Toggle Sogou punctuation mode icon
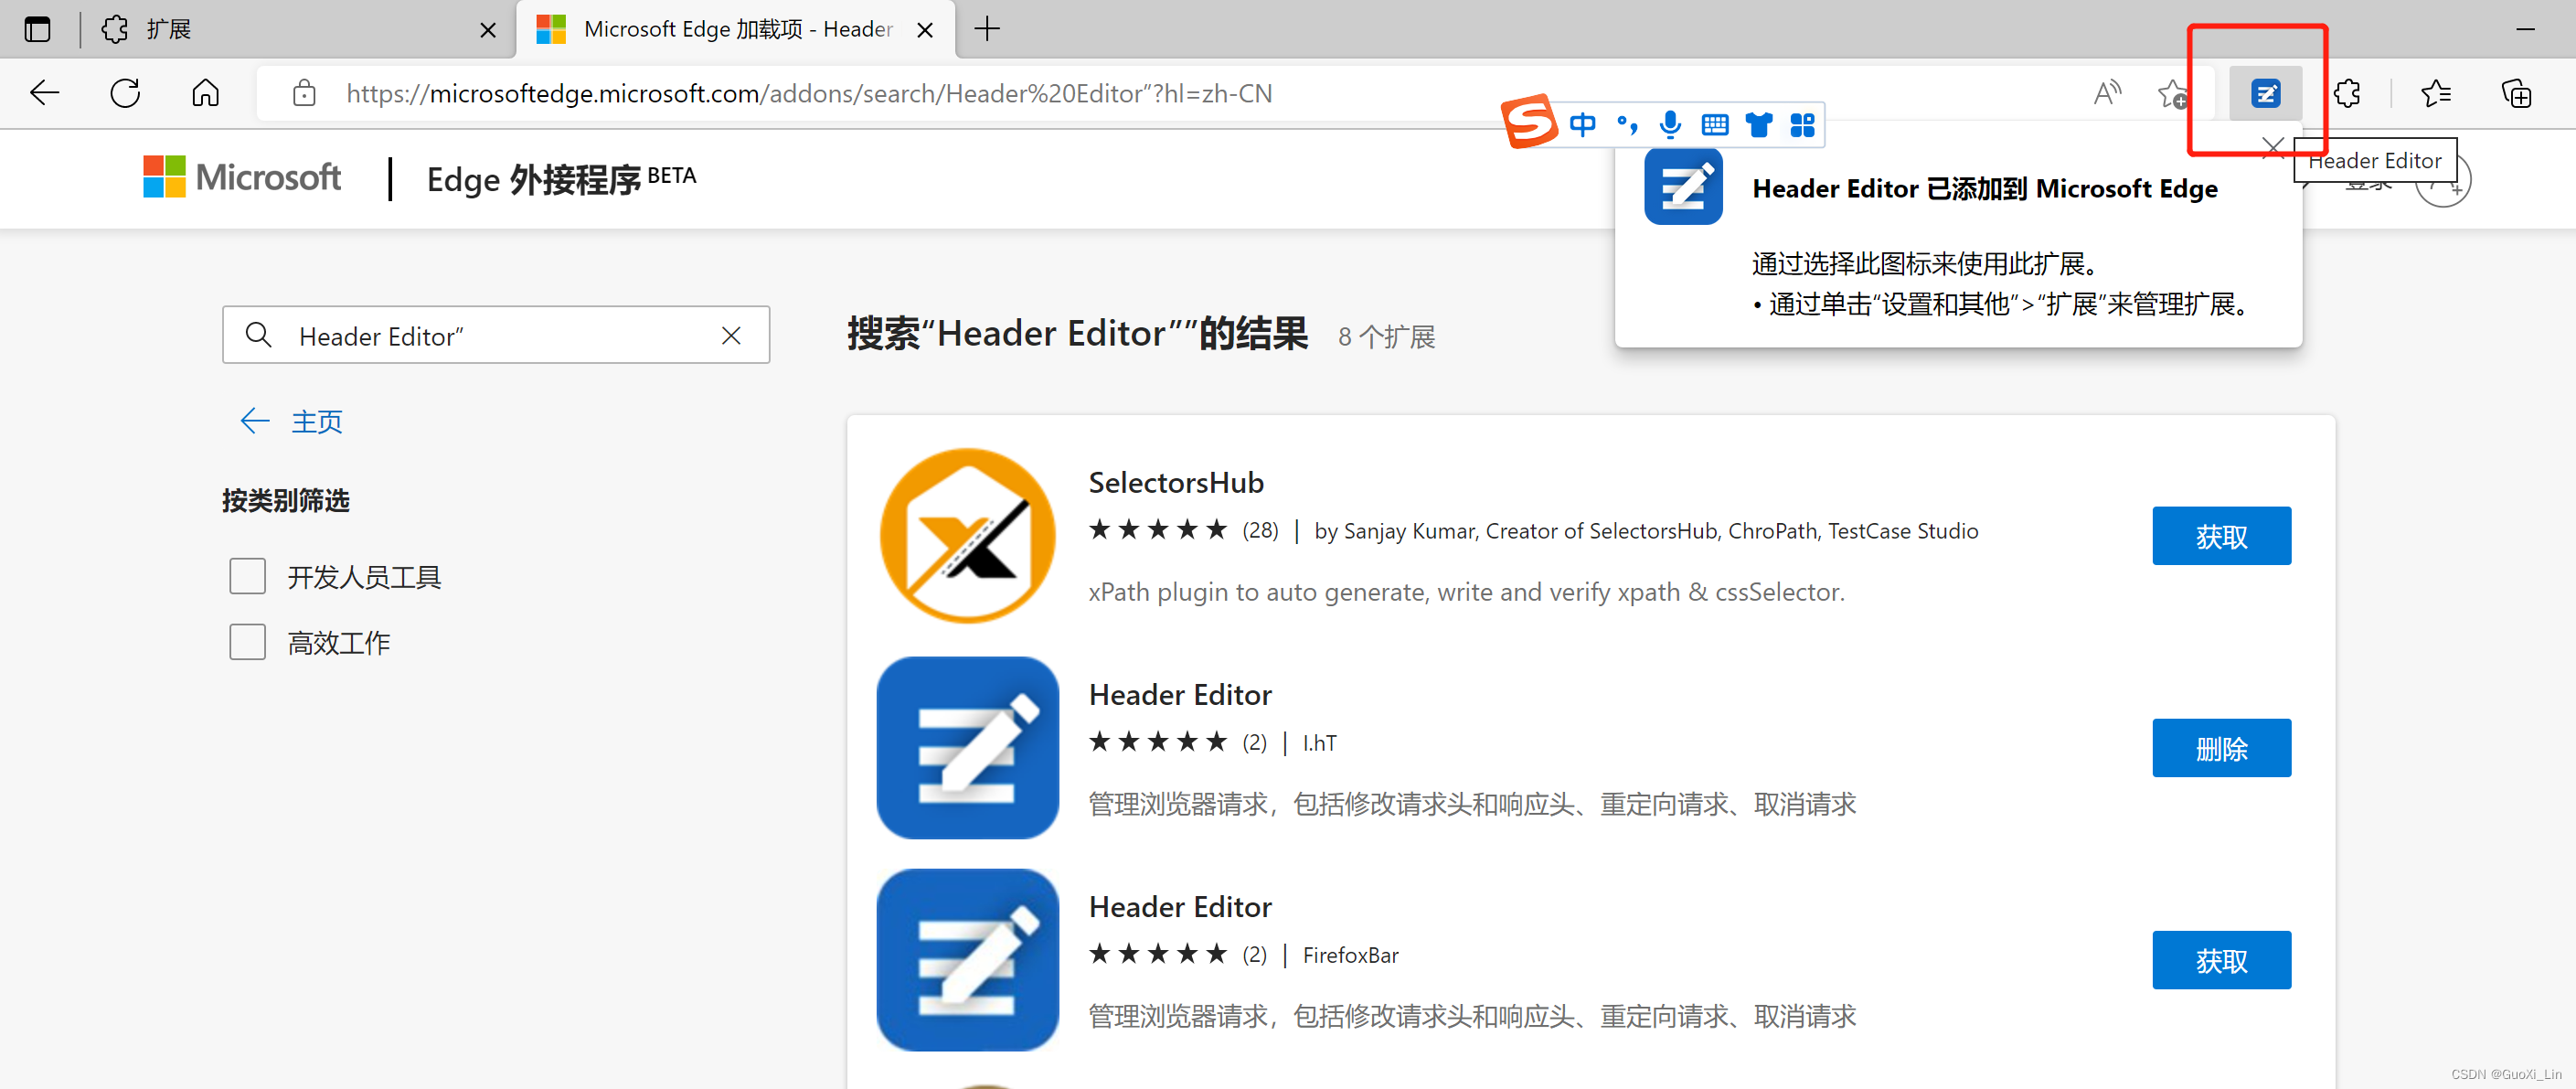Screen dimensions: 2576x1089 coord(1626,125)
